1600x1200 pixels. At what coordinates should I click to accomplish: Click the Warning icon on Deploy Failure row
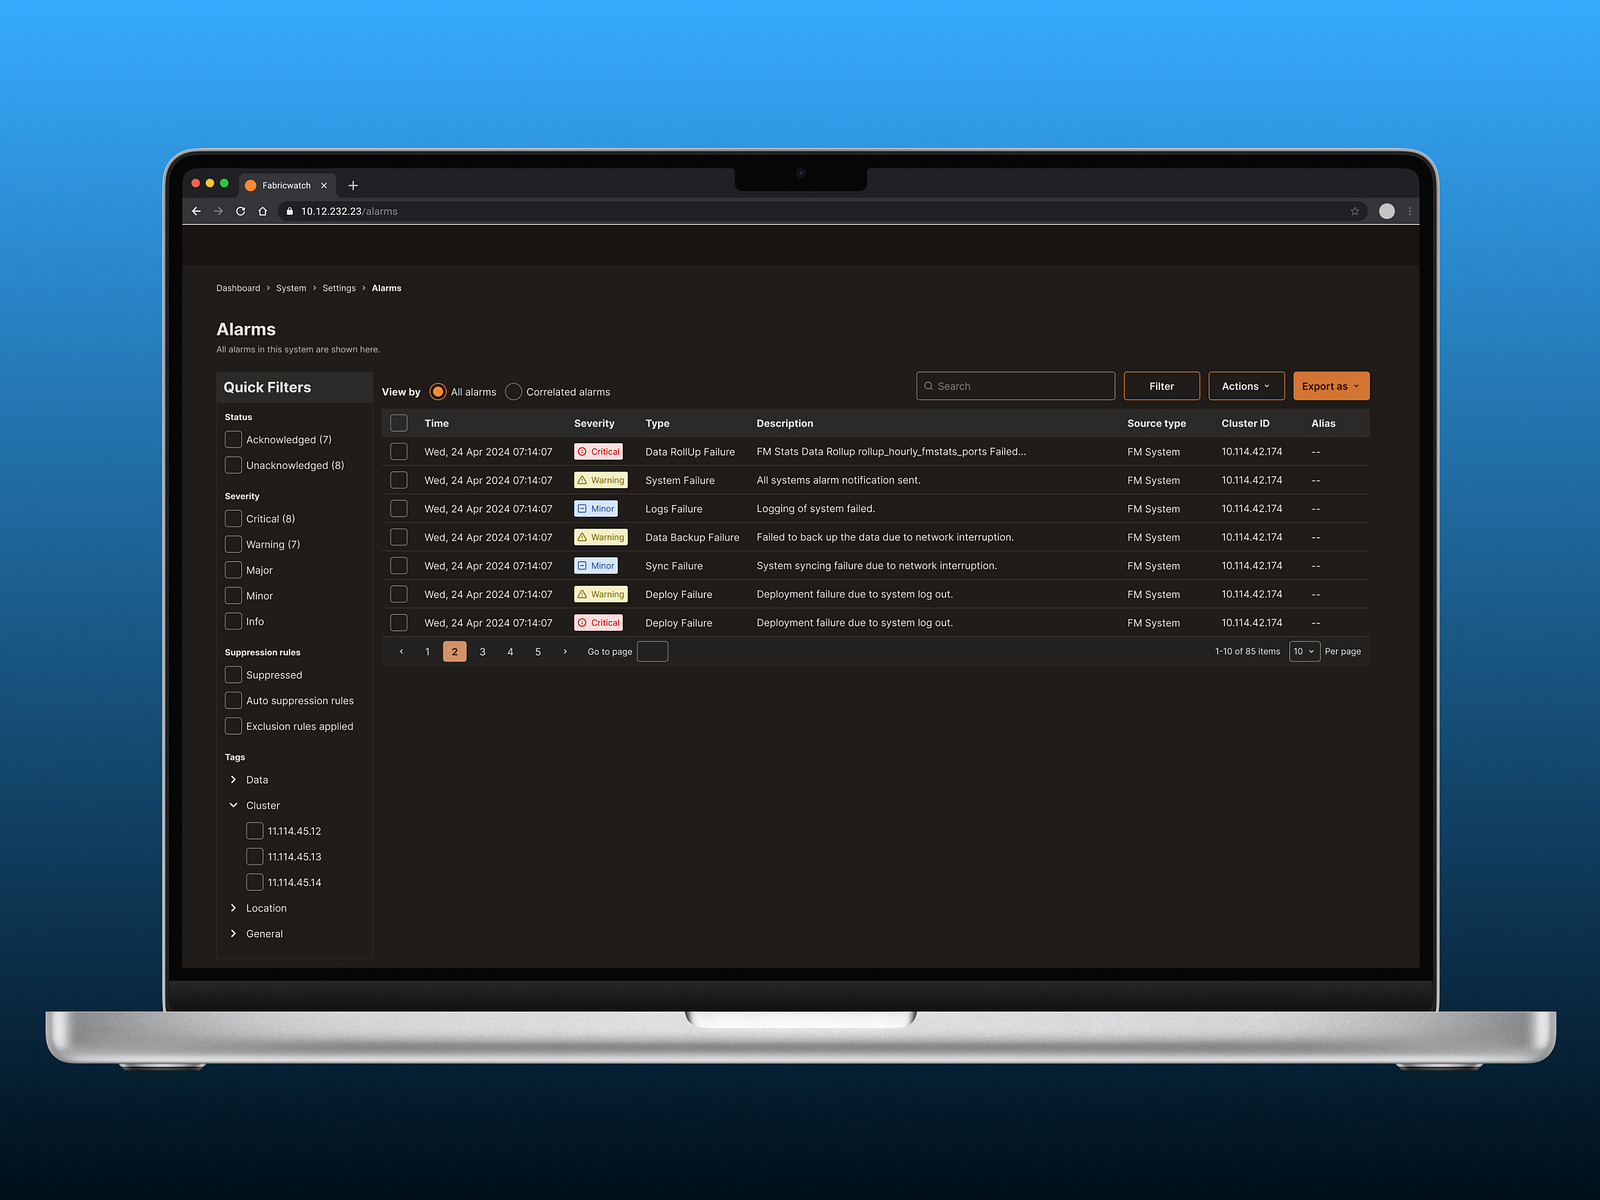583,594
